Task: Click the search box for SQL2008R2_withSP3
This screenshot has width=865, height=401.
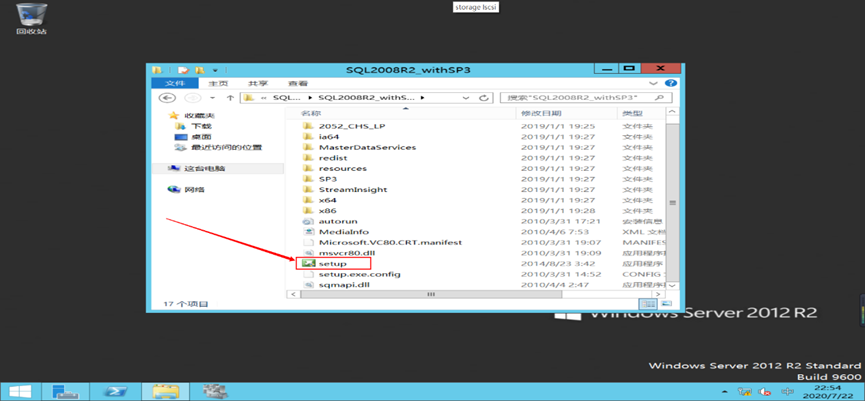Action: click(586, 98)
